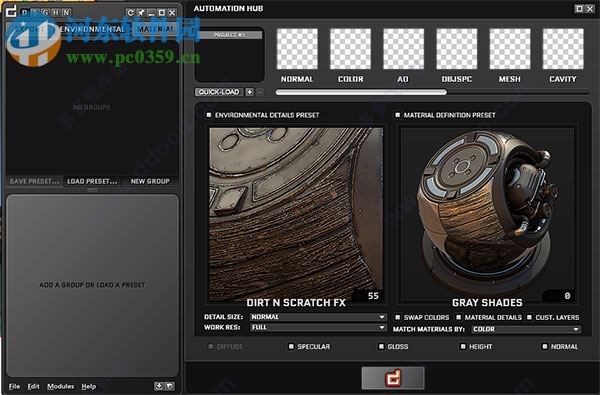Click the minus icon next to Quick-Load
600x395 pixels.
260,92
